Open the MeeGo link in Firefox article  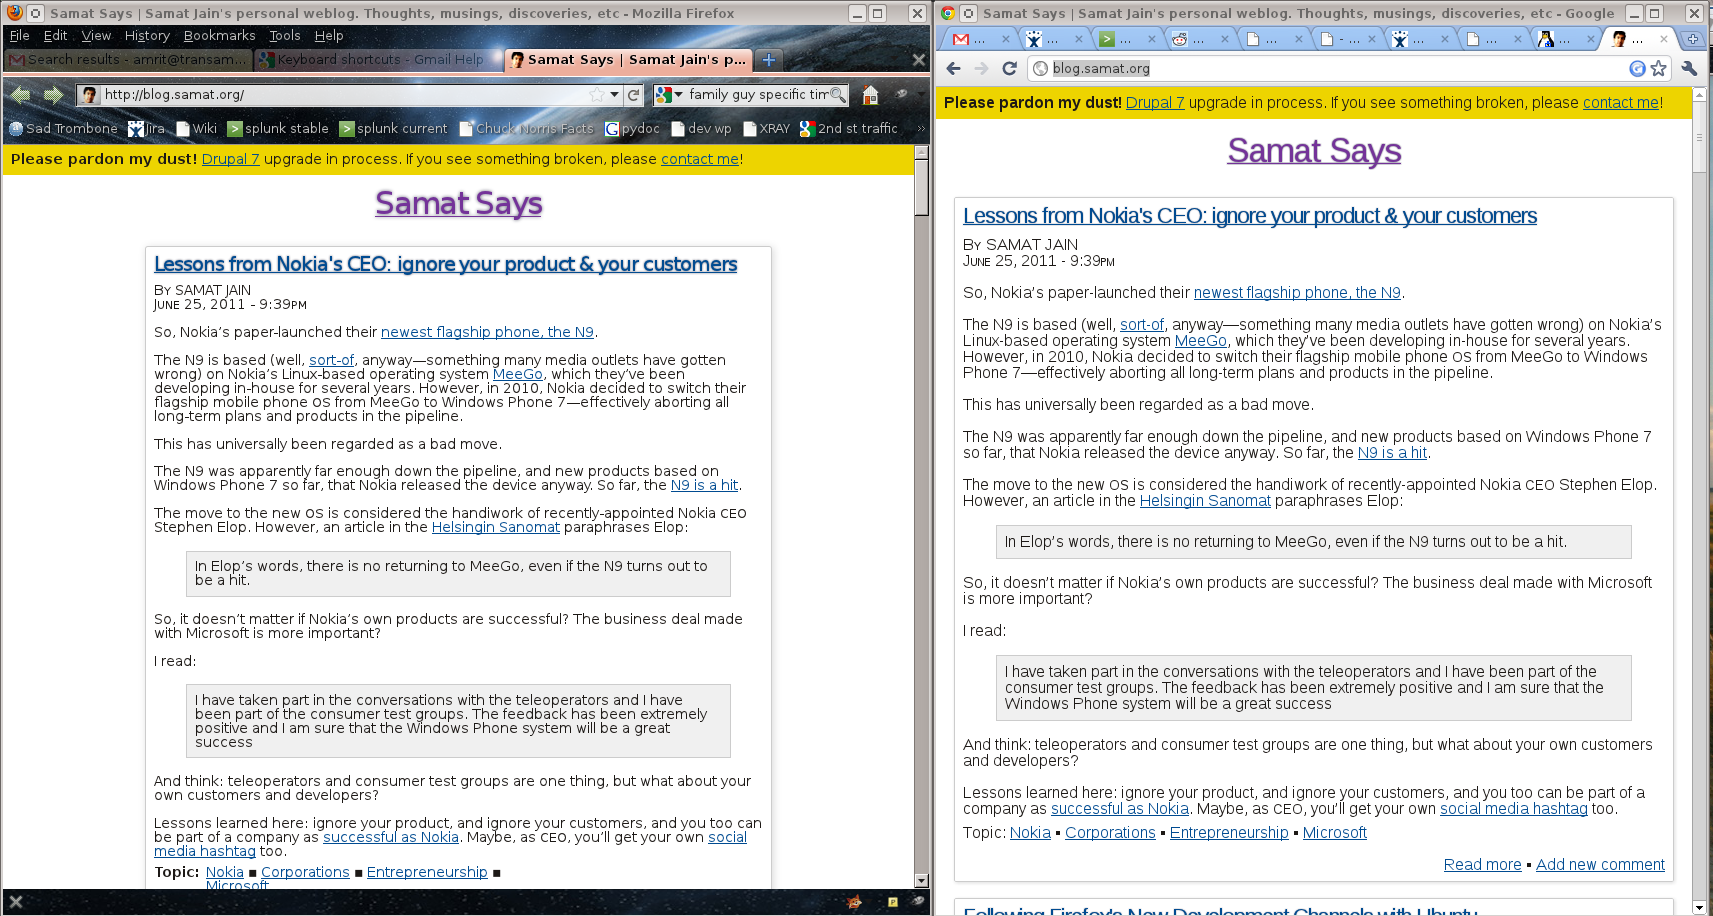click(x=518, y=374)
